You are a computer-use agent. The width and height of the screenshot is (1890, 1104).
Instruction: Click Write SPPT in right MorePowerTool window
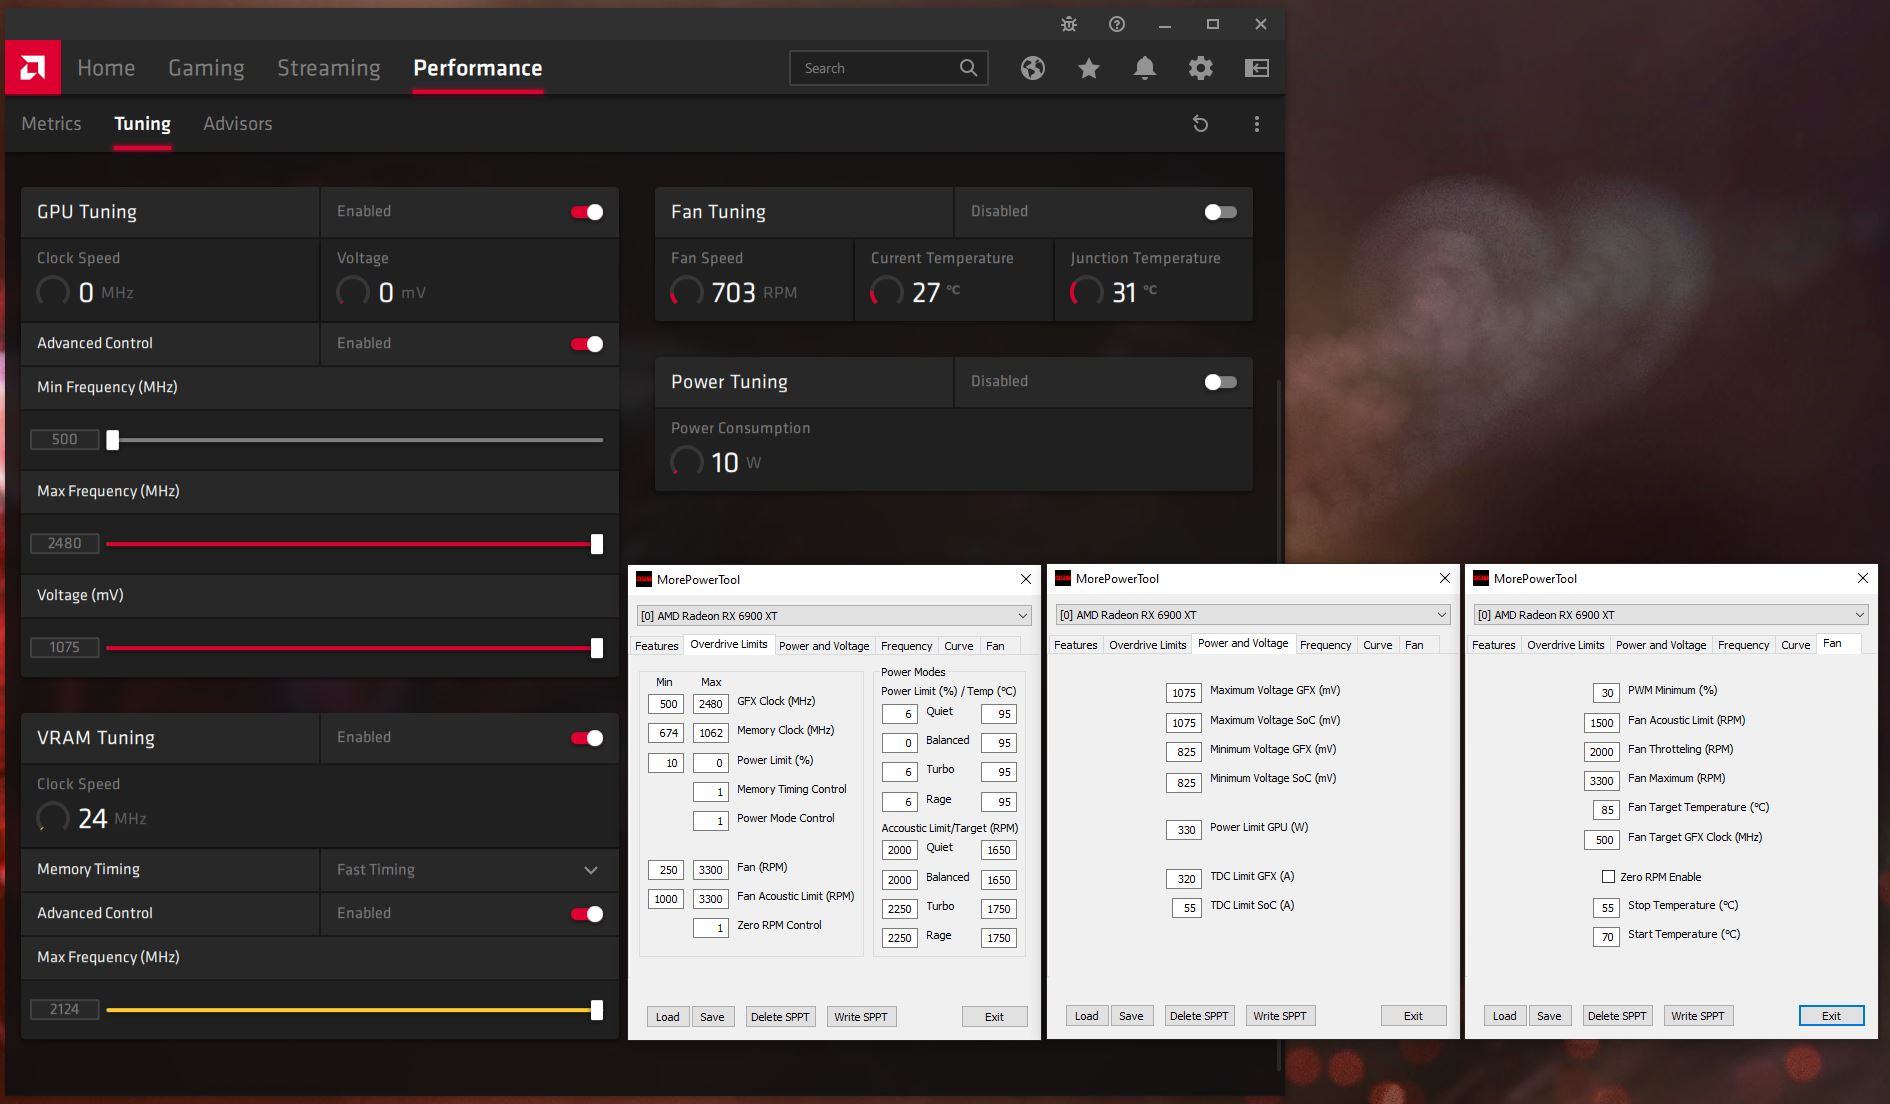(1698, 1016)
